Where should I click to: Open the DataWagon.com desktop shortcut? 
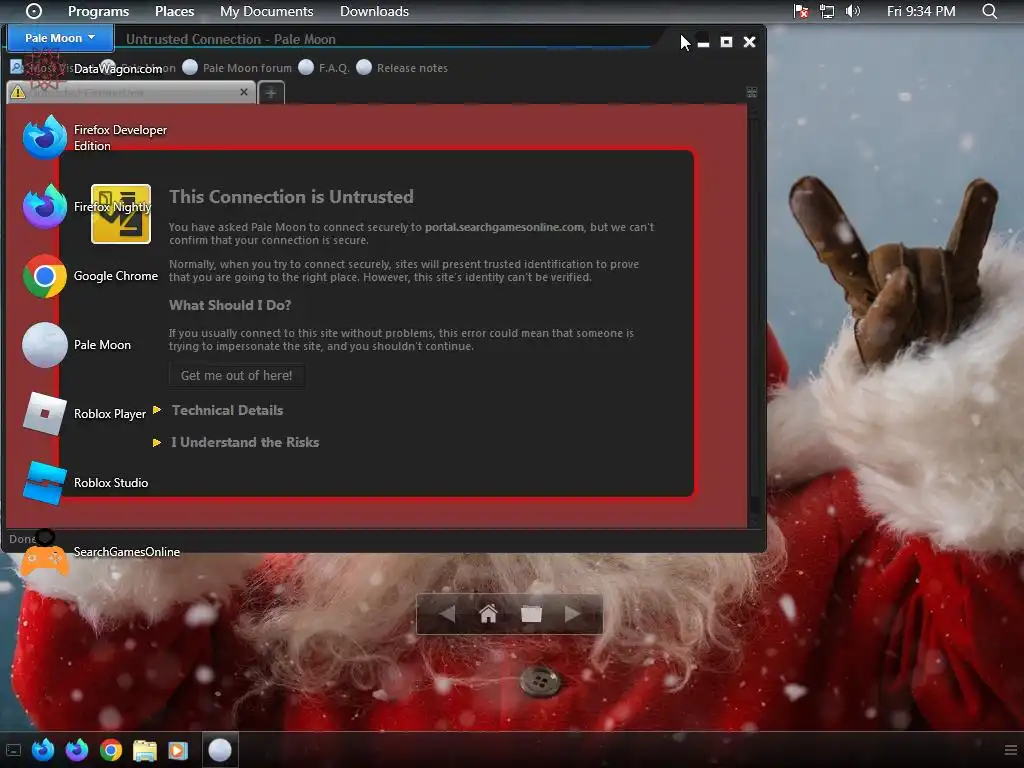point(44,69)
